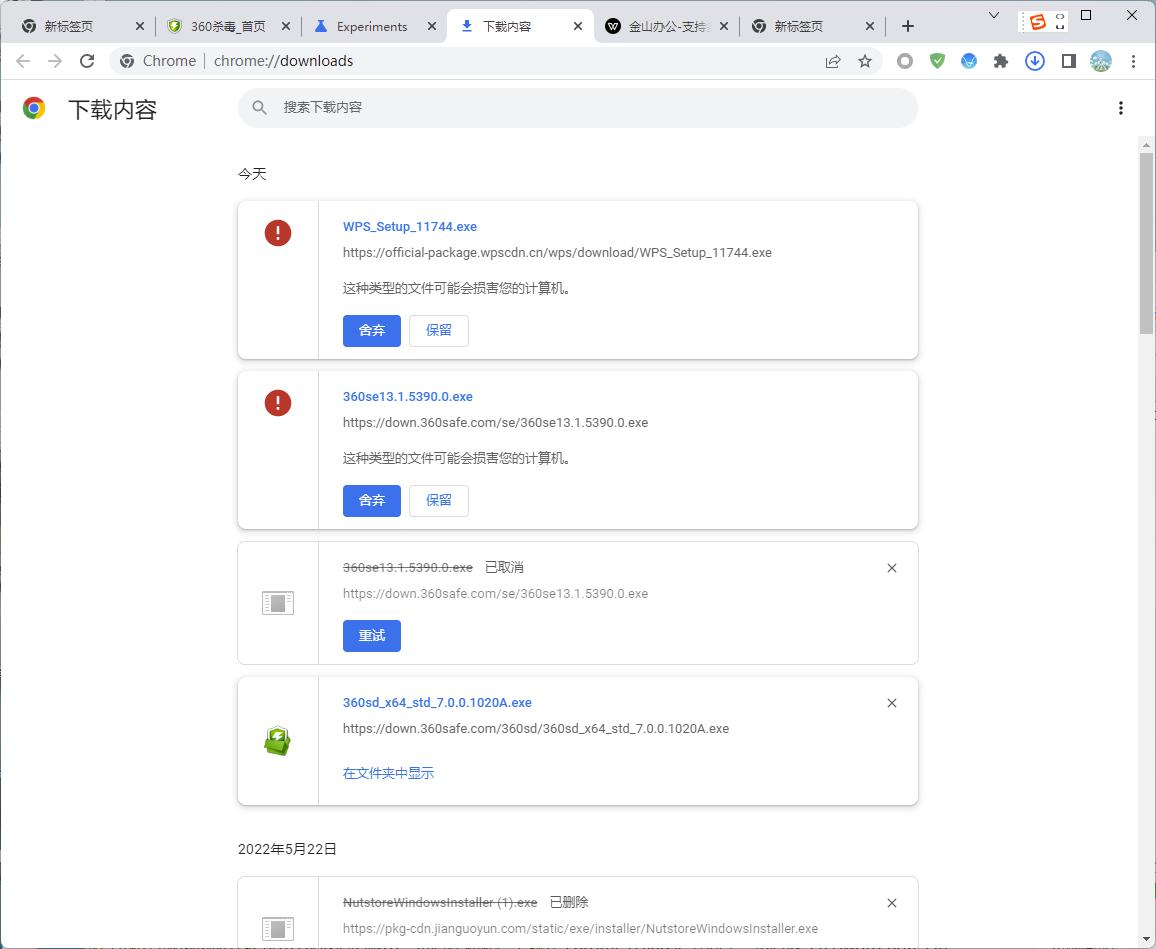Screen dimensions: 1156x949
Task: Close the Experiments tab
Action: pyautogui.click(x=432, y=27)
